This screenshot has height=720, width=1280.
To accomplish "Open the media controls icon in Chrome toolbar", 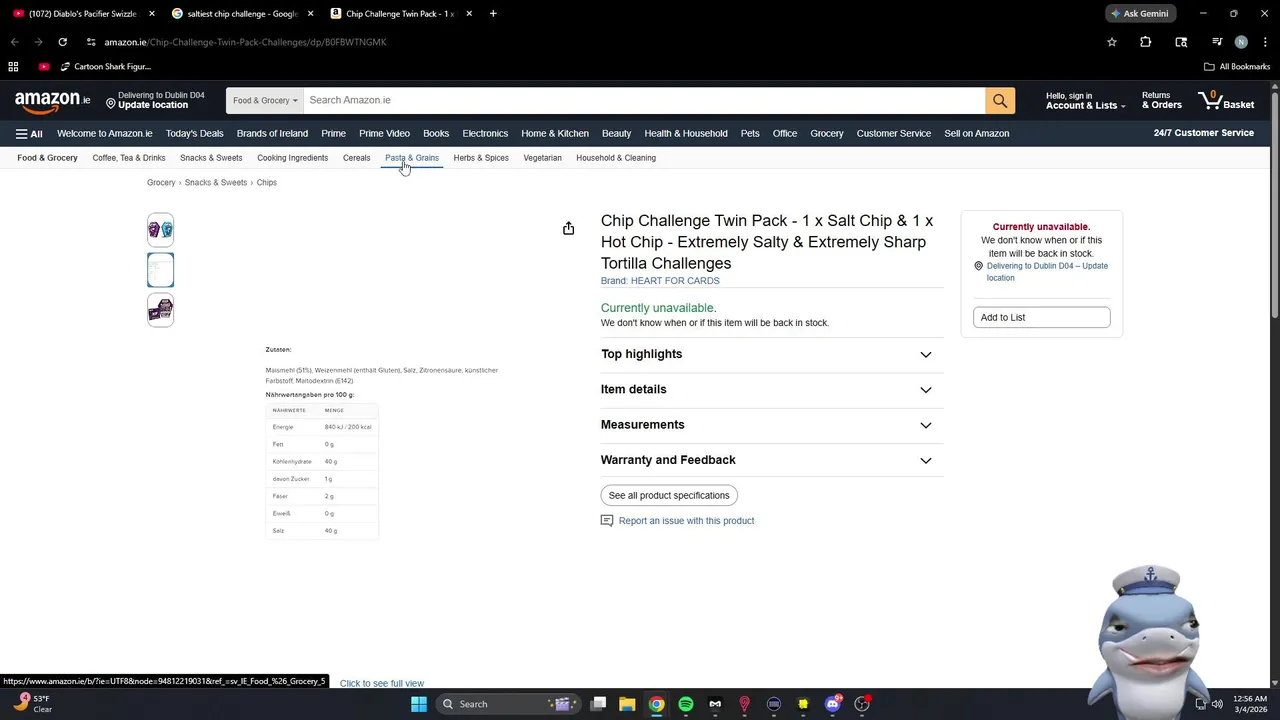I will [x=1217, y=42].
